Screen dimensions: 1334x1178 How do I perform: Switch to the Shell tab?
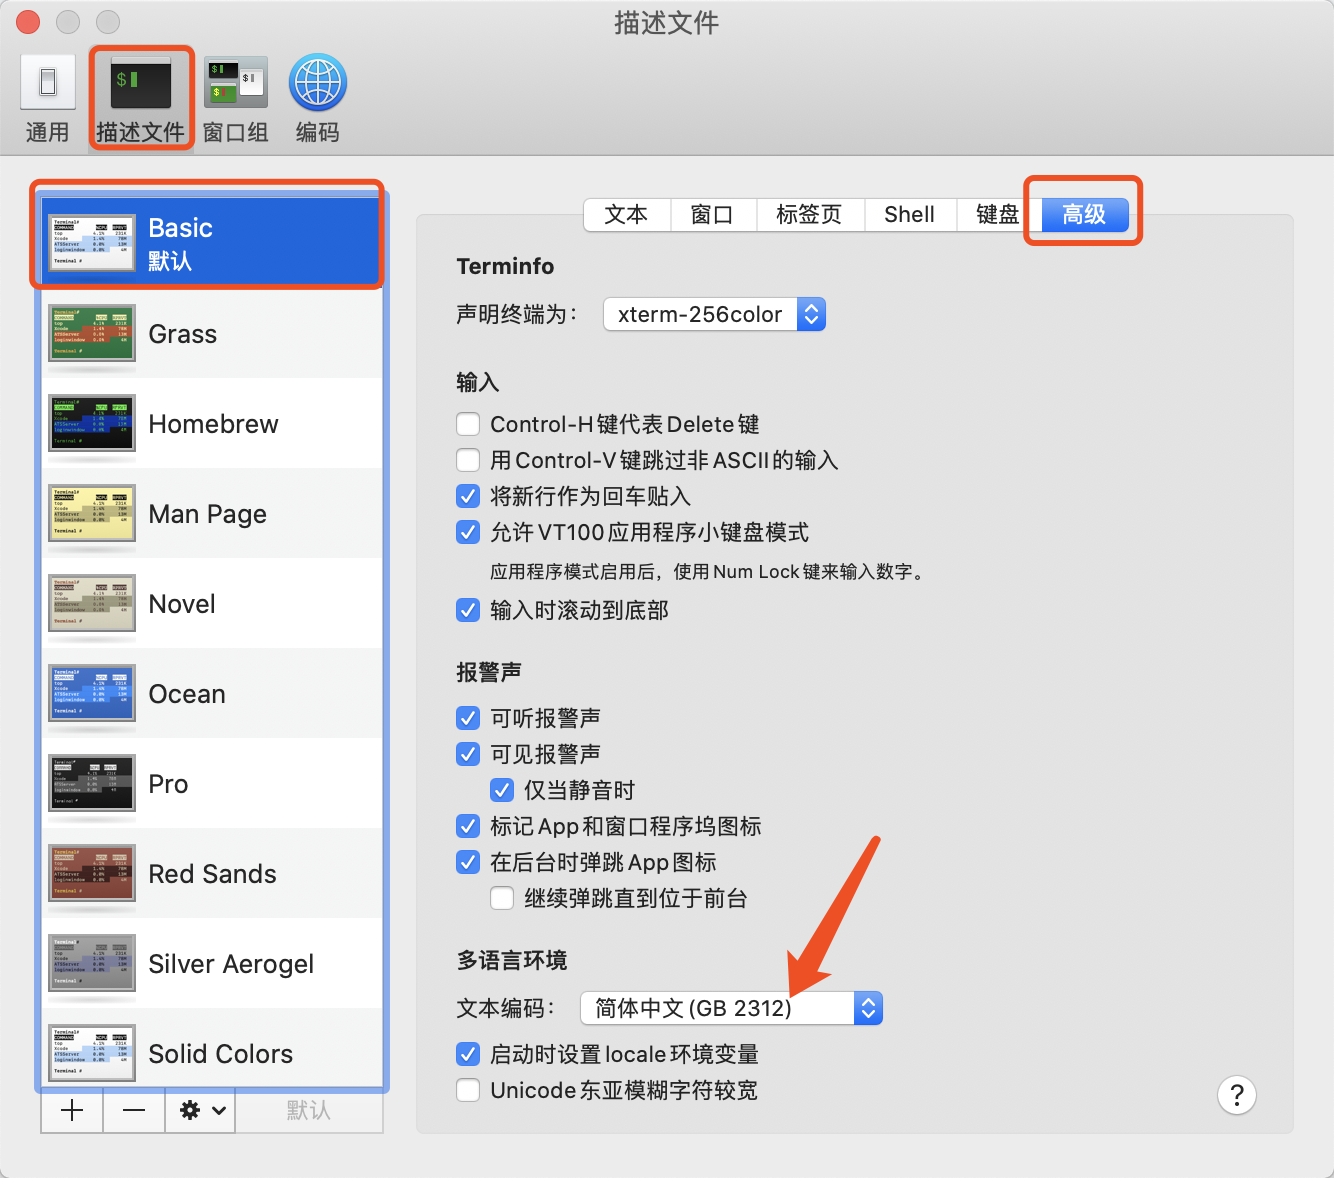pyautogui.click(x=909, y=214)
